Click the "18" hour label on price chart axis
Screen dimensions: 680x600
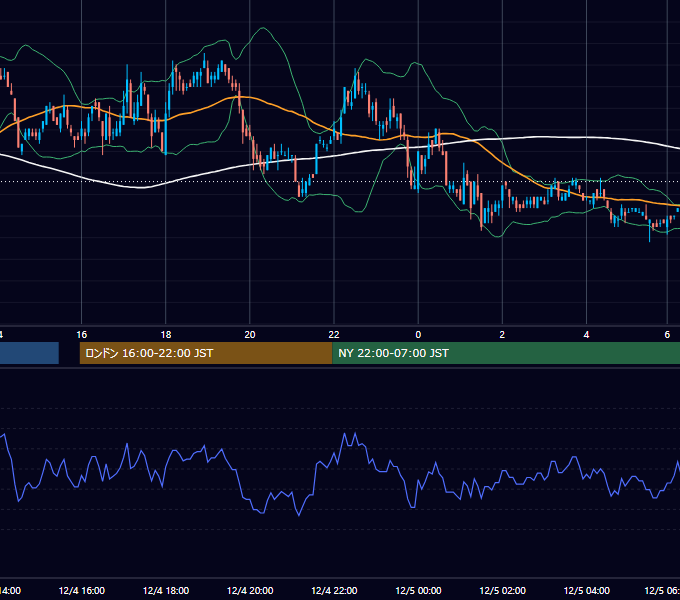pos(166,335)
